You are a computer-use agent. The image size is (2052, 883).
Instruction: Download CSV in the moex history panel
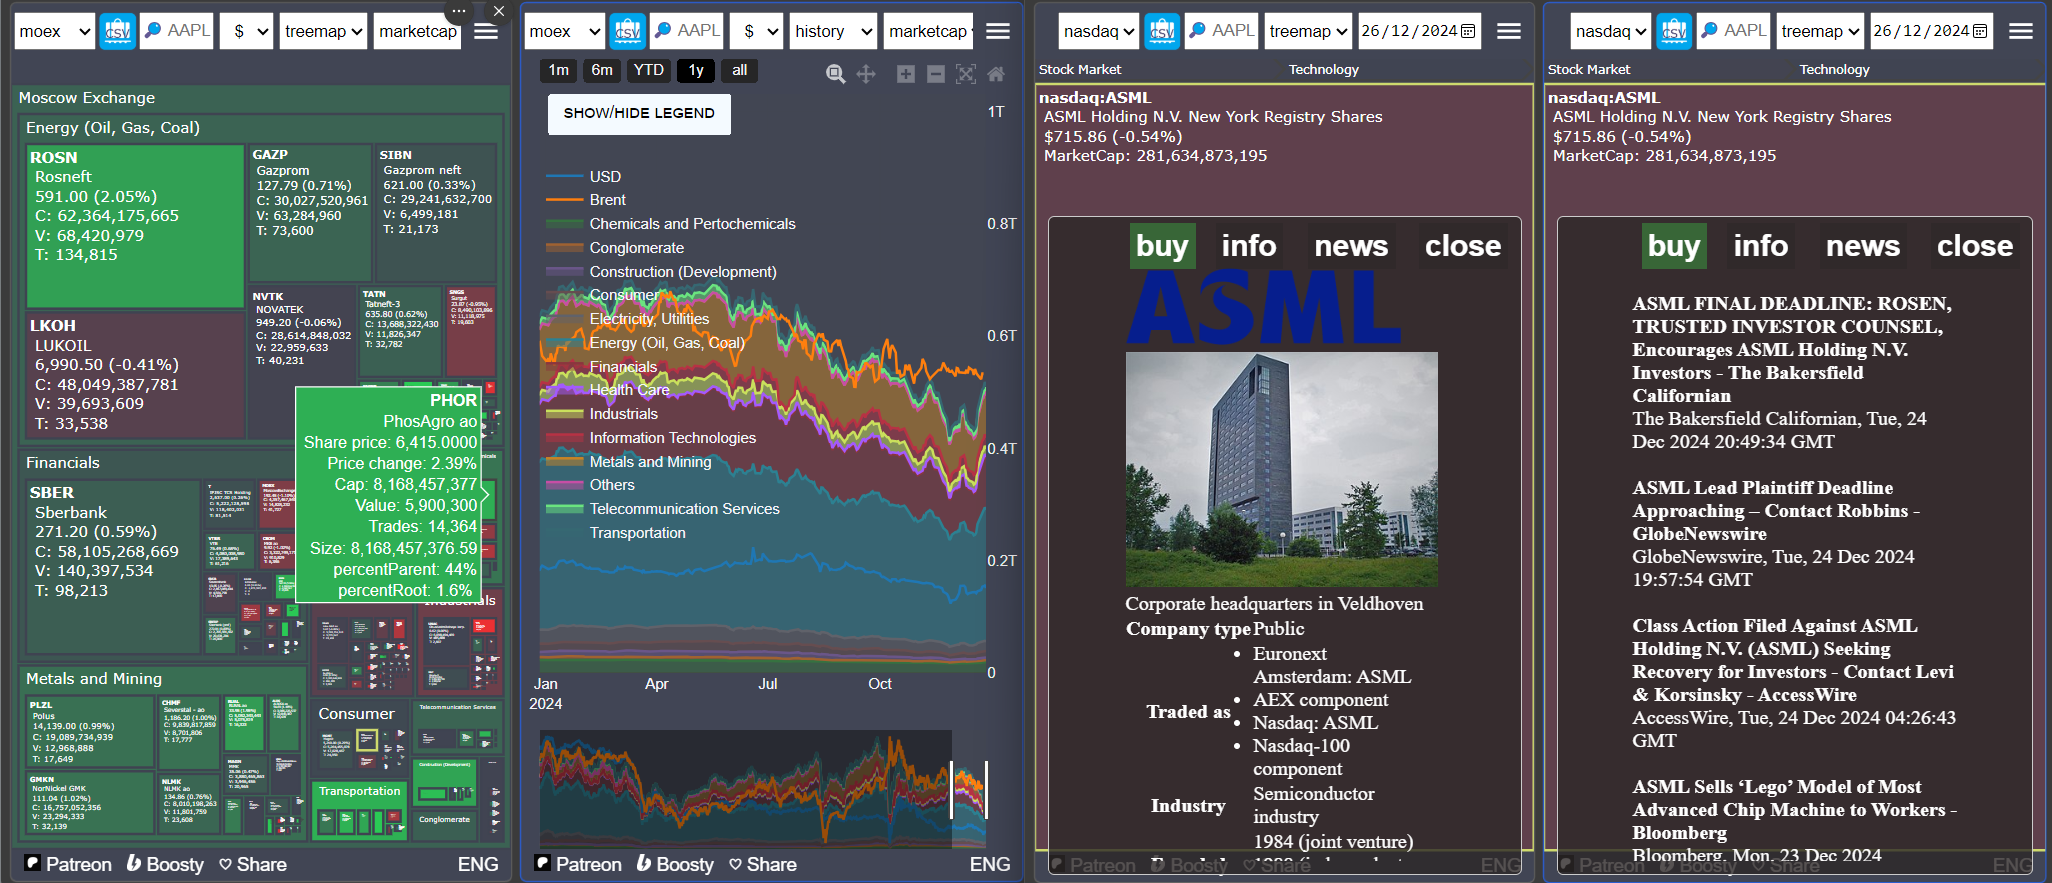coord(628,31)
